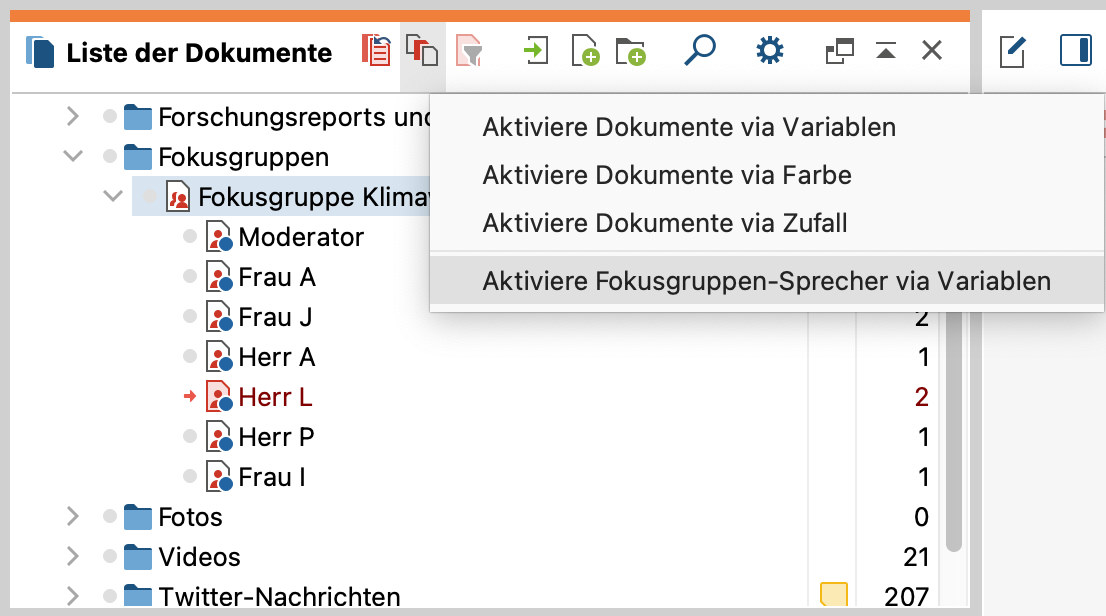Viewport: 1106px width, 616px height.
Task: Click the import documents green arrow icon
Action: pyautogui.click(x=535, y=51)
